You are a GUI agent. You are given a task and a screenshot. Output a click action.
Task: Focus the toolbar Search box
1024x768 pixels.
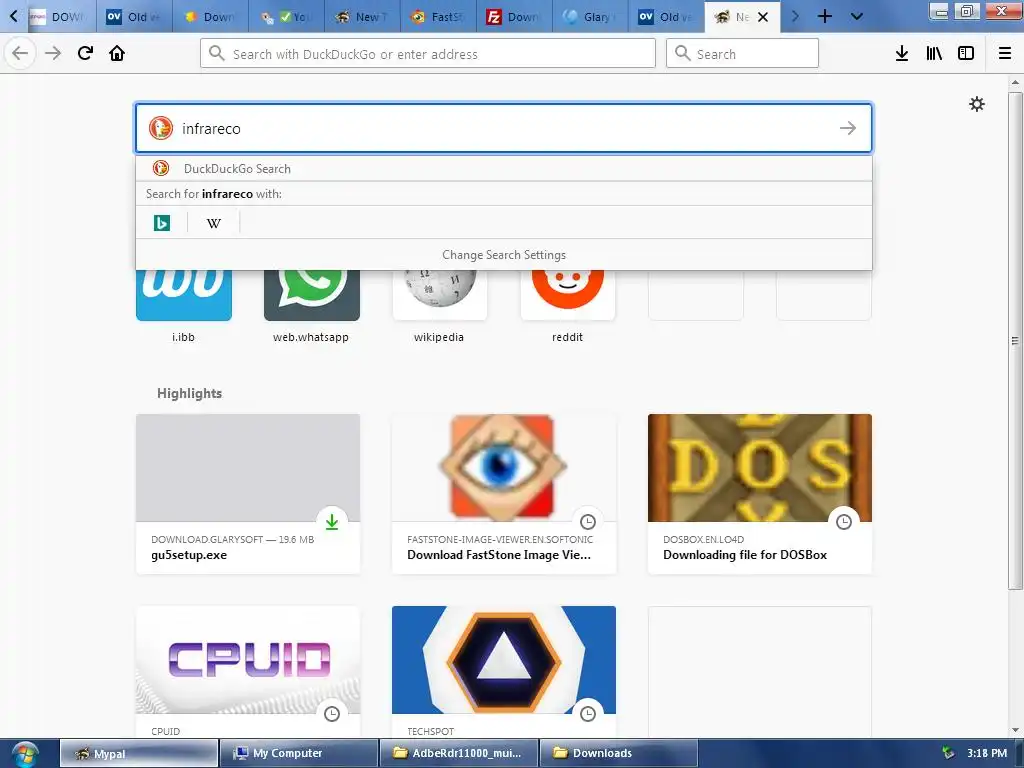[x=742, y=54]
